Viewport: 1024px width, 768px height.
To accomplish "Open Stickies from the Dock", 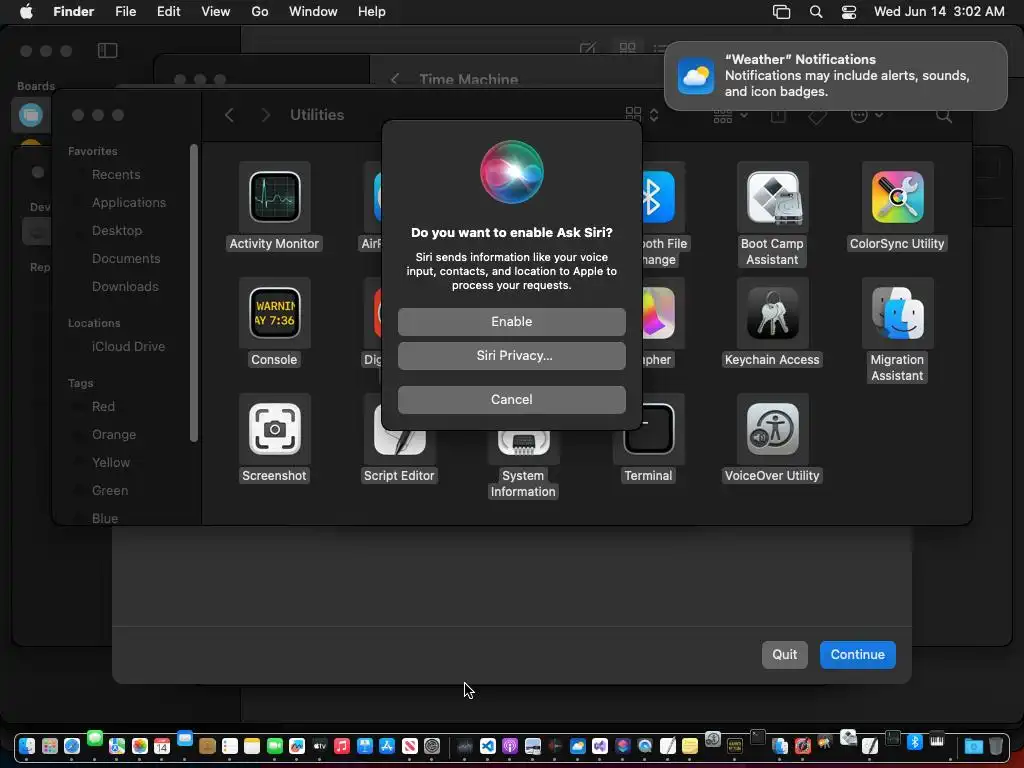I will (x=690, y=746).
